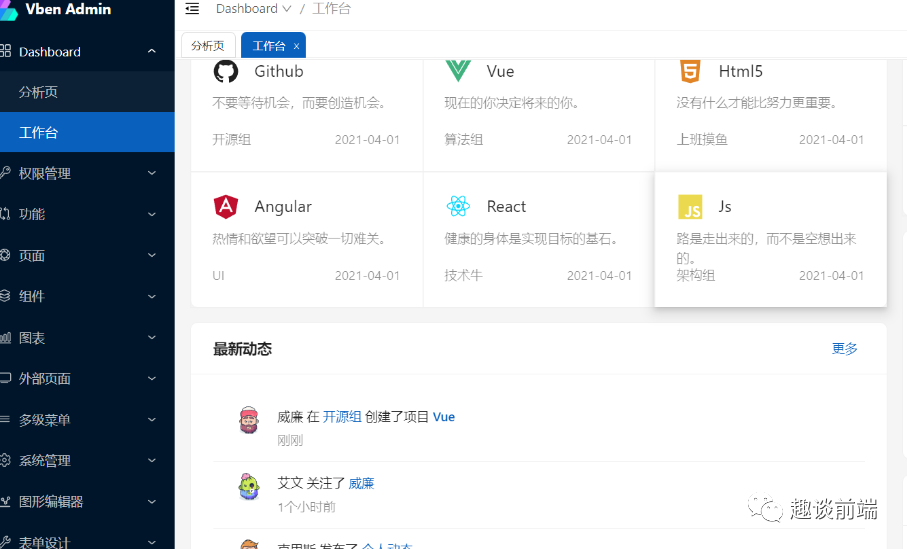Click the Vue logo icon
The height and width of the screenshot is (549, 907).
click(x=458, y=71)
